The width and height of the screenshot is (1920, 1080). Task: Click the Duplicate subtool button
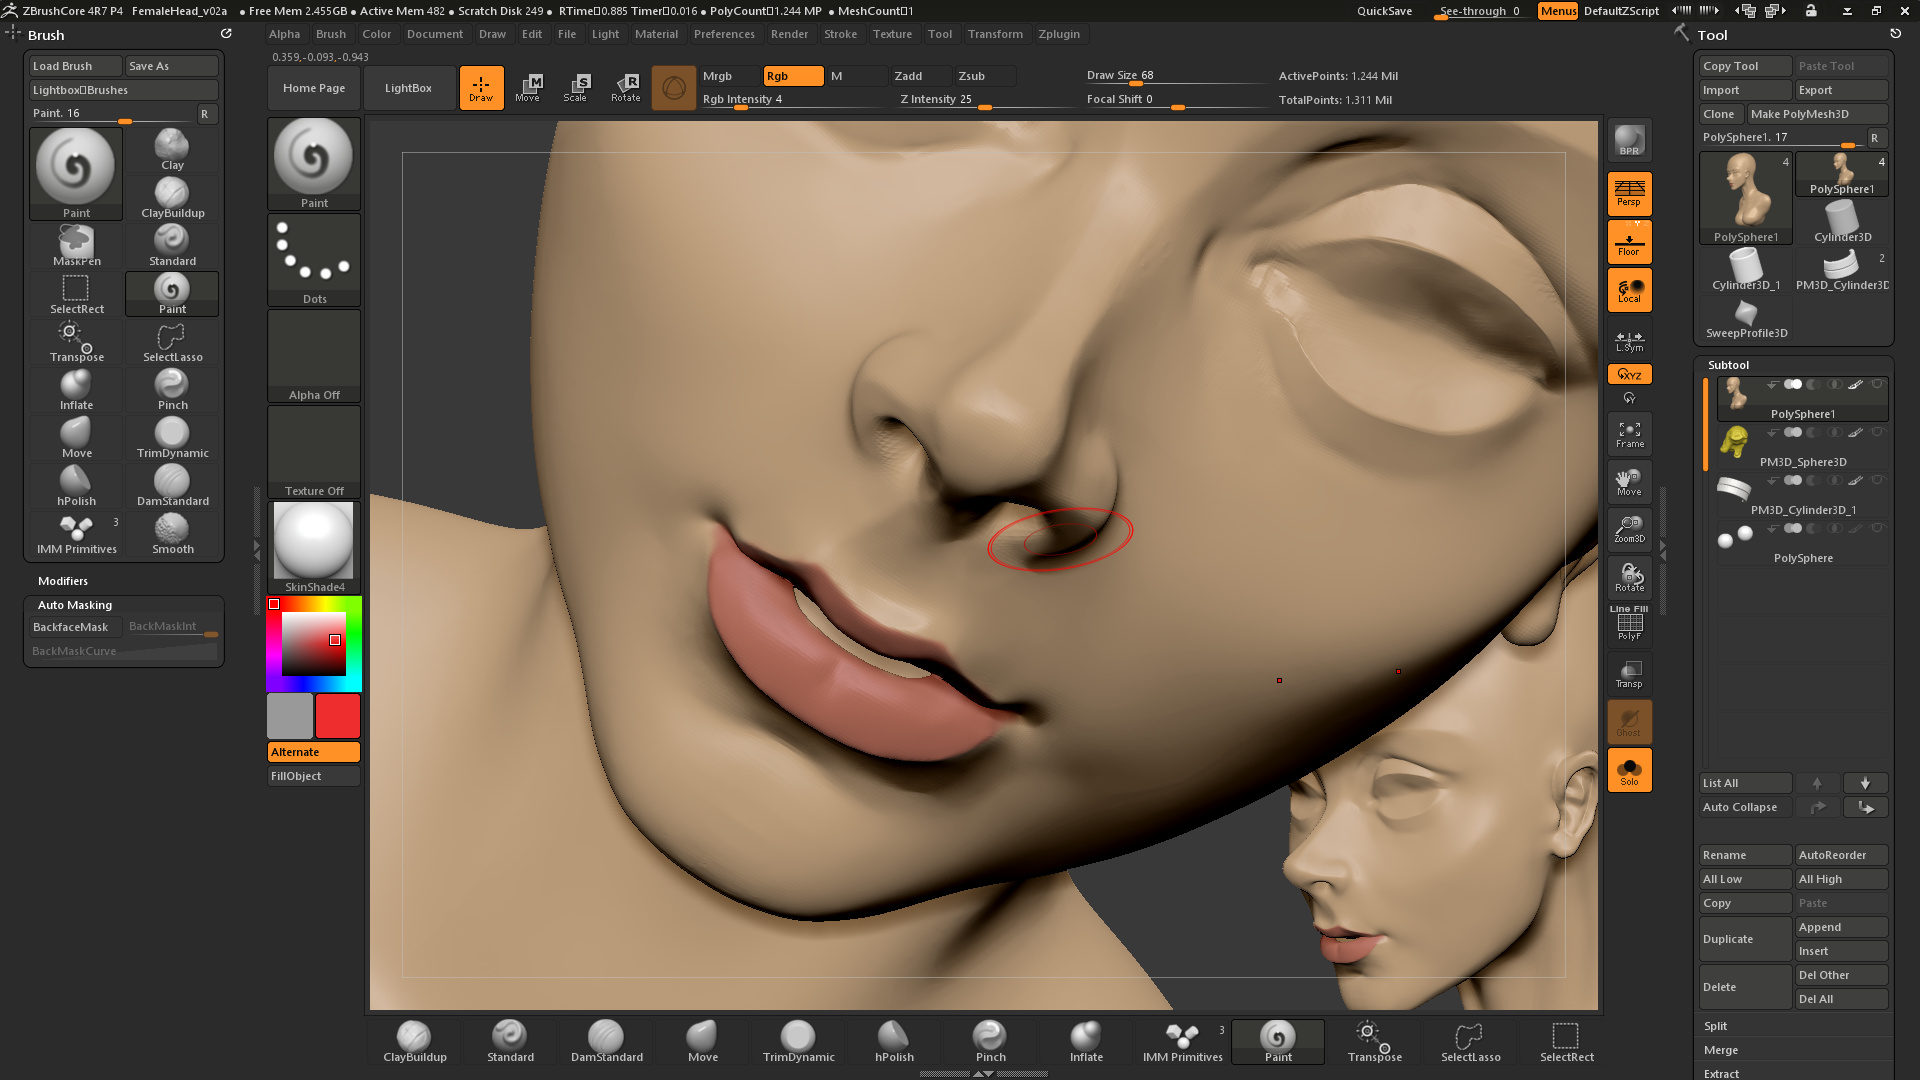pyautogui.click(x=1745, y=939)
